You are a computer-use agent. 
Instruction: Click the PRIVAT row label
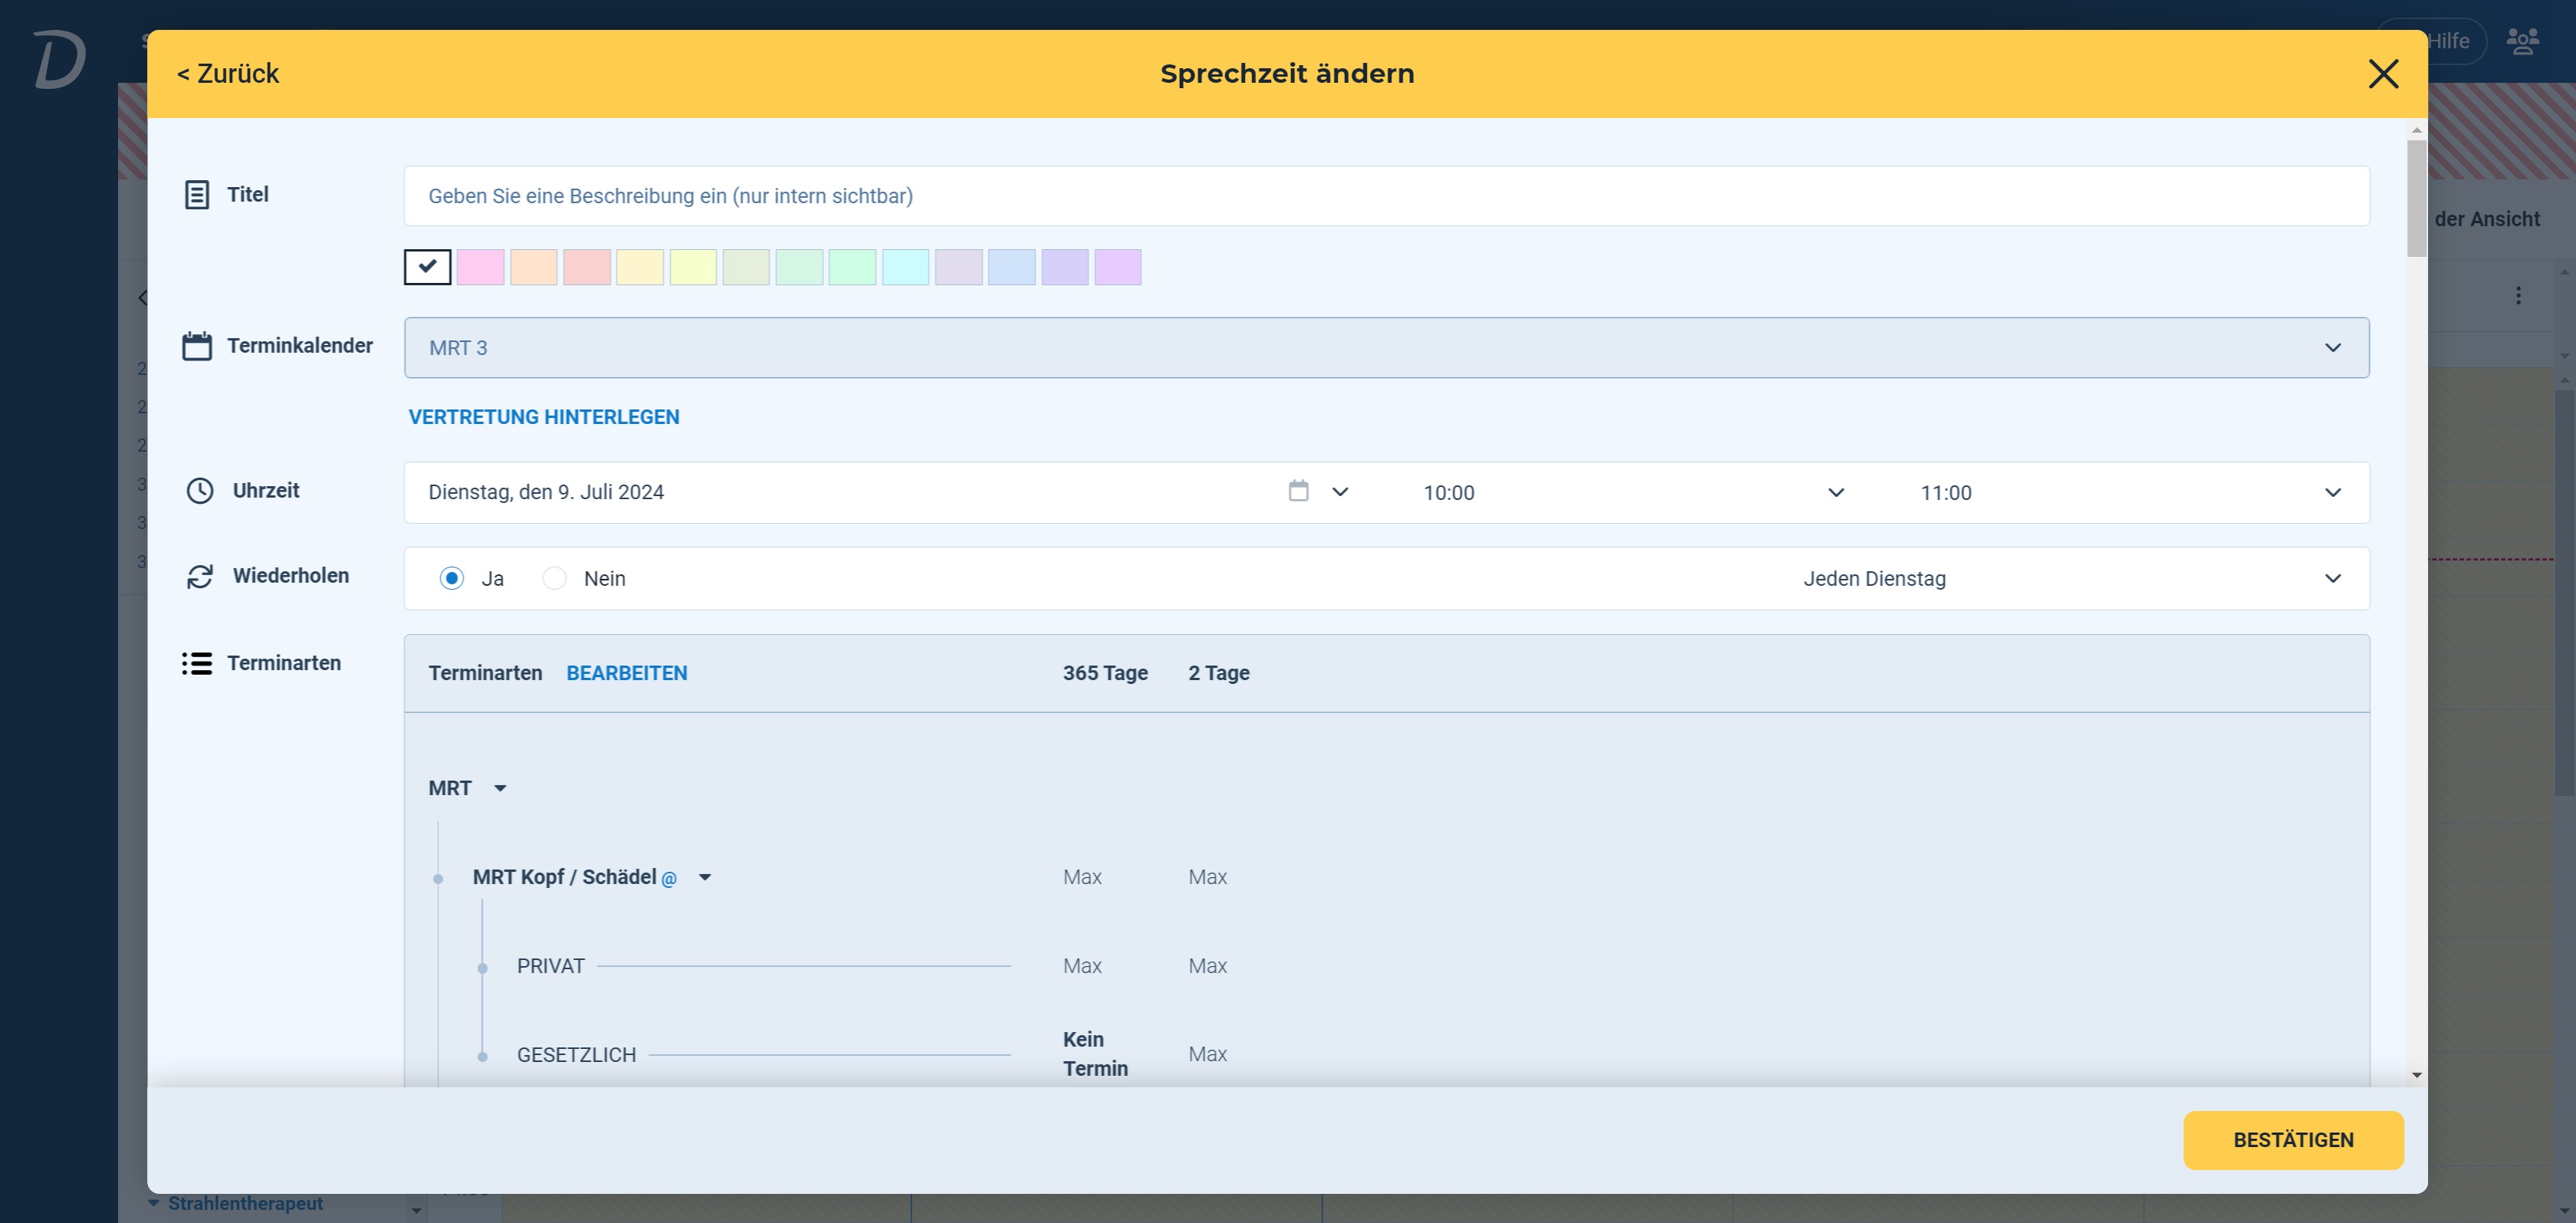(551, 966)
